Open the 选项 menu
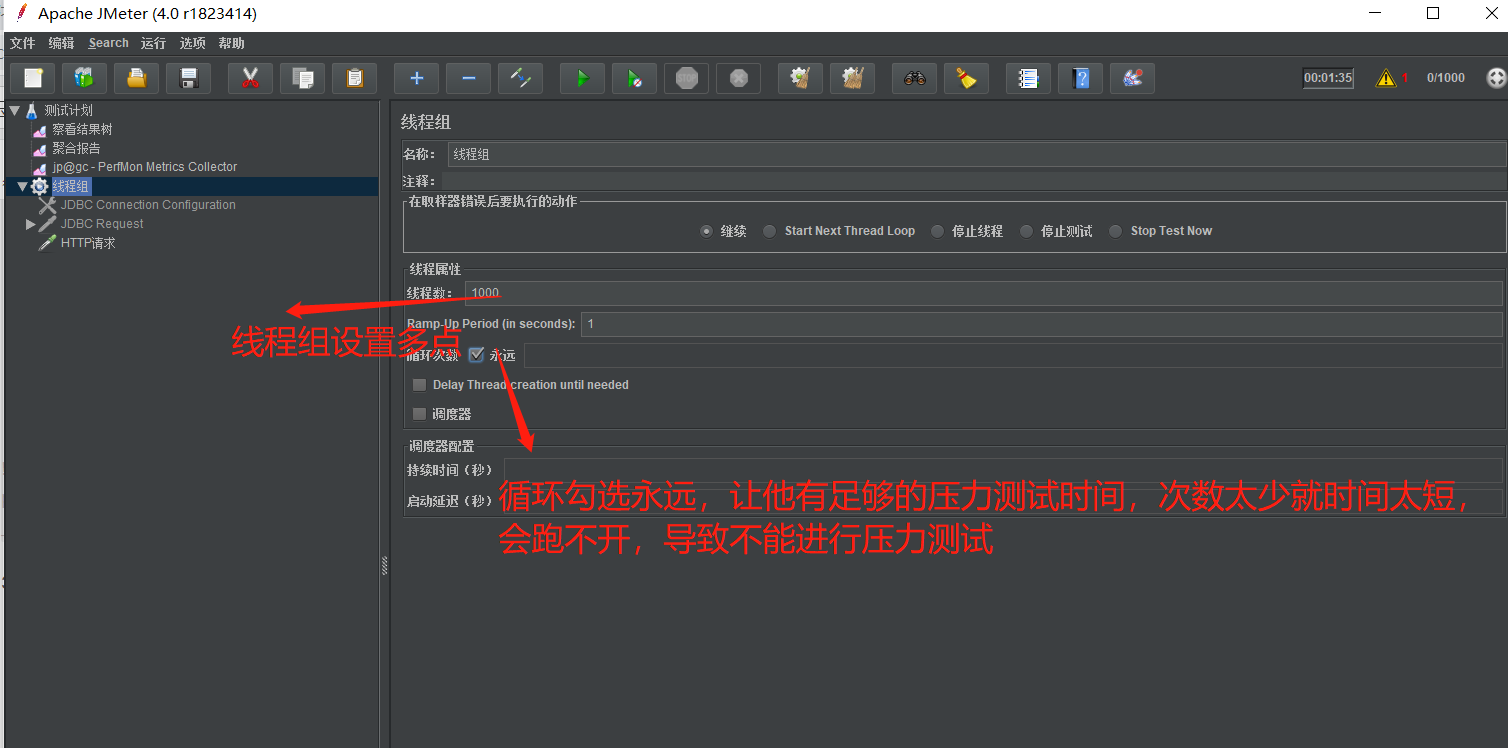1508x748 pixels. click(x=192, y=43)
